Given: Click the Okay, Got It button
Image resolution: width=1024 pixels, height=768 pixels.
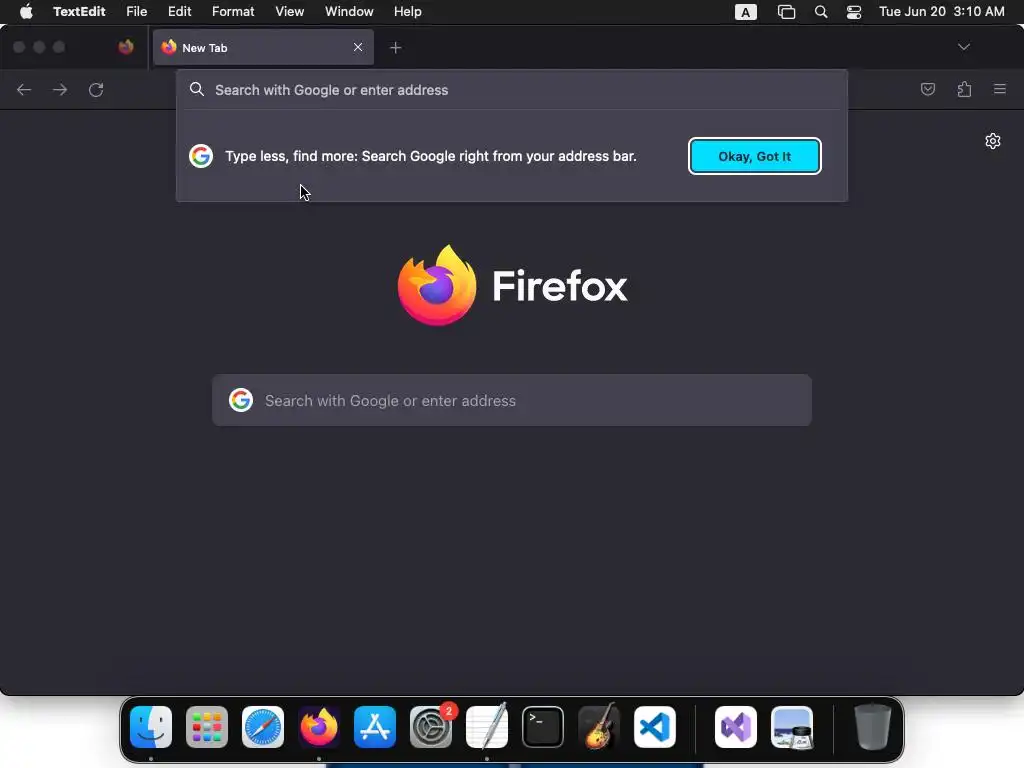Looking at the screenshot, I should [755, 156].
